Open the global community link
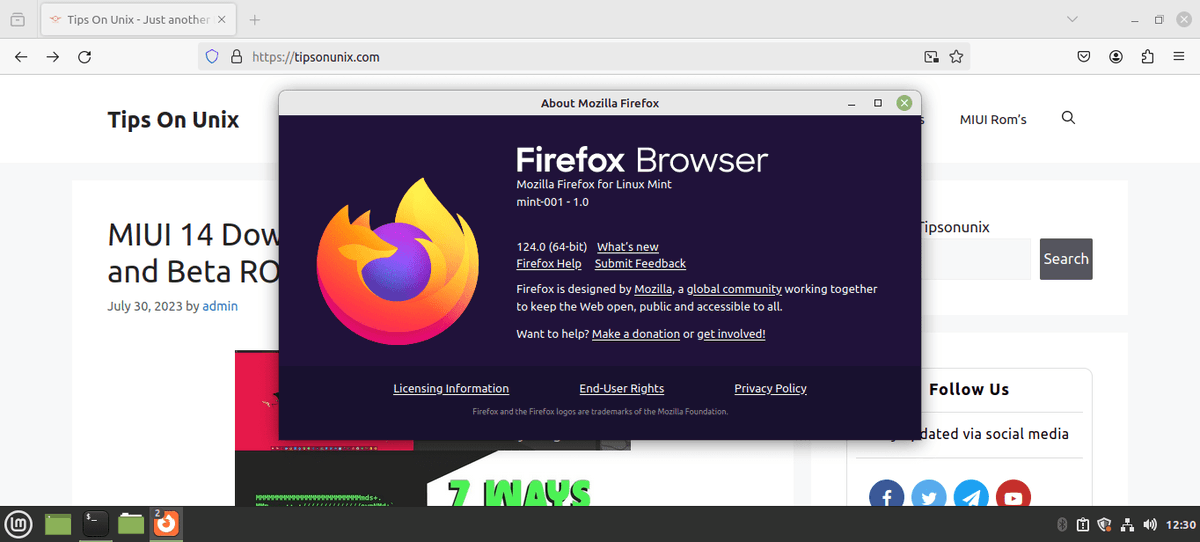1200x542 pixels. [x=734, y=289]
